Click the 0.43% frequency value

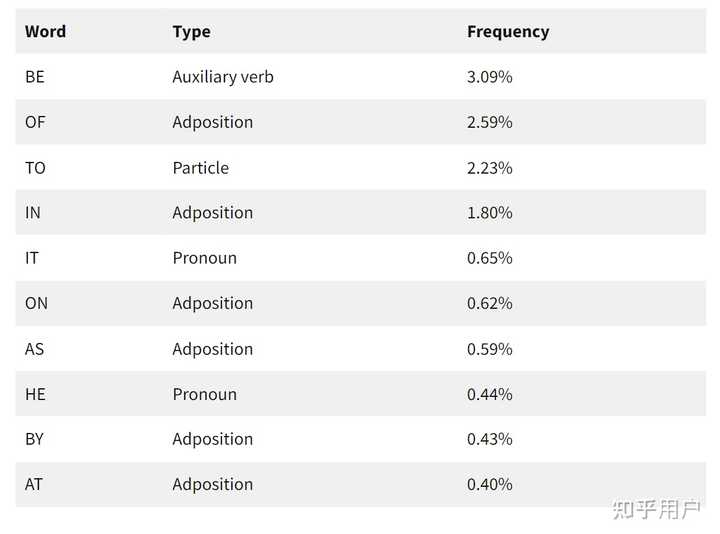click(x=489, y=439)
